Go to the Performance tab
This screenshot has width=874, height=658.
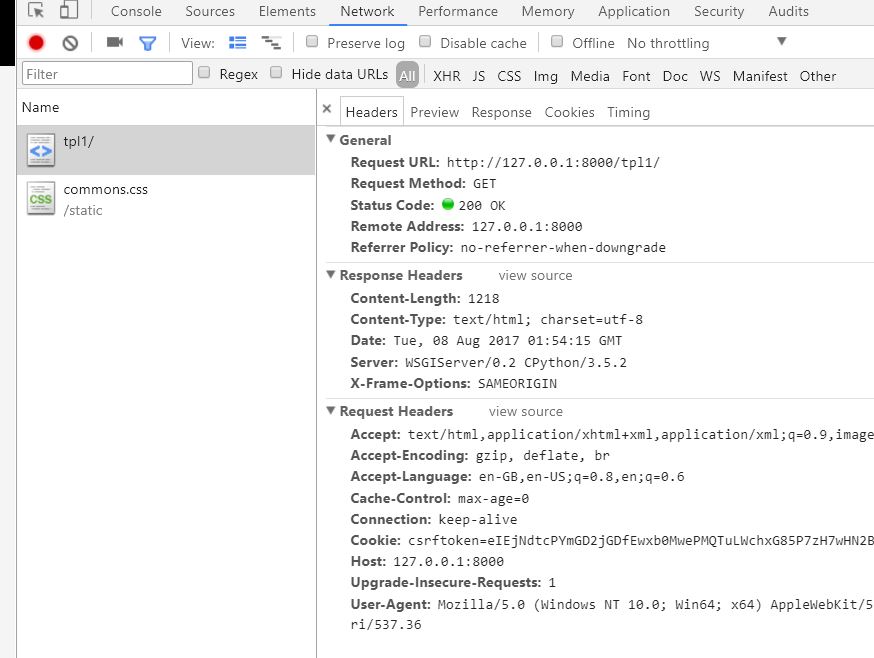458,11
